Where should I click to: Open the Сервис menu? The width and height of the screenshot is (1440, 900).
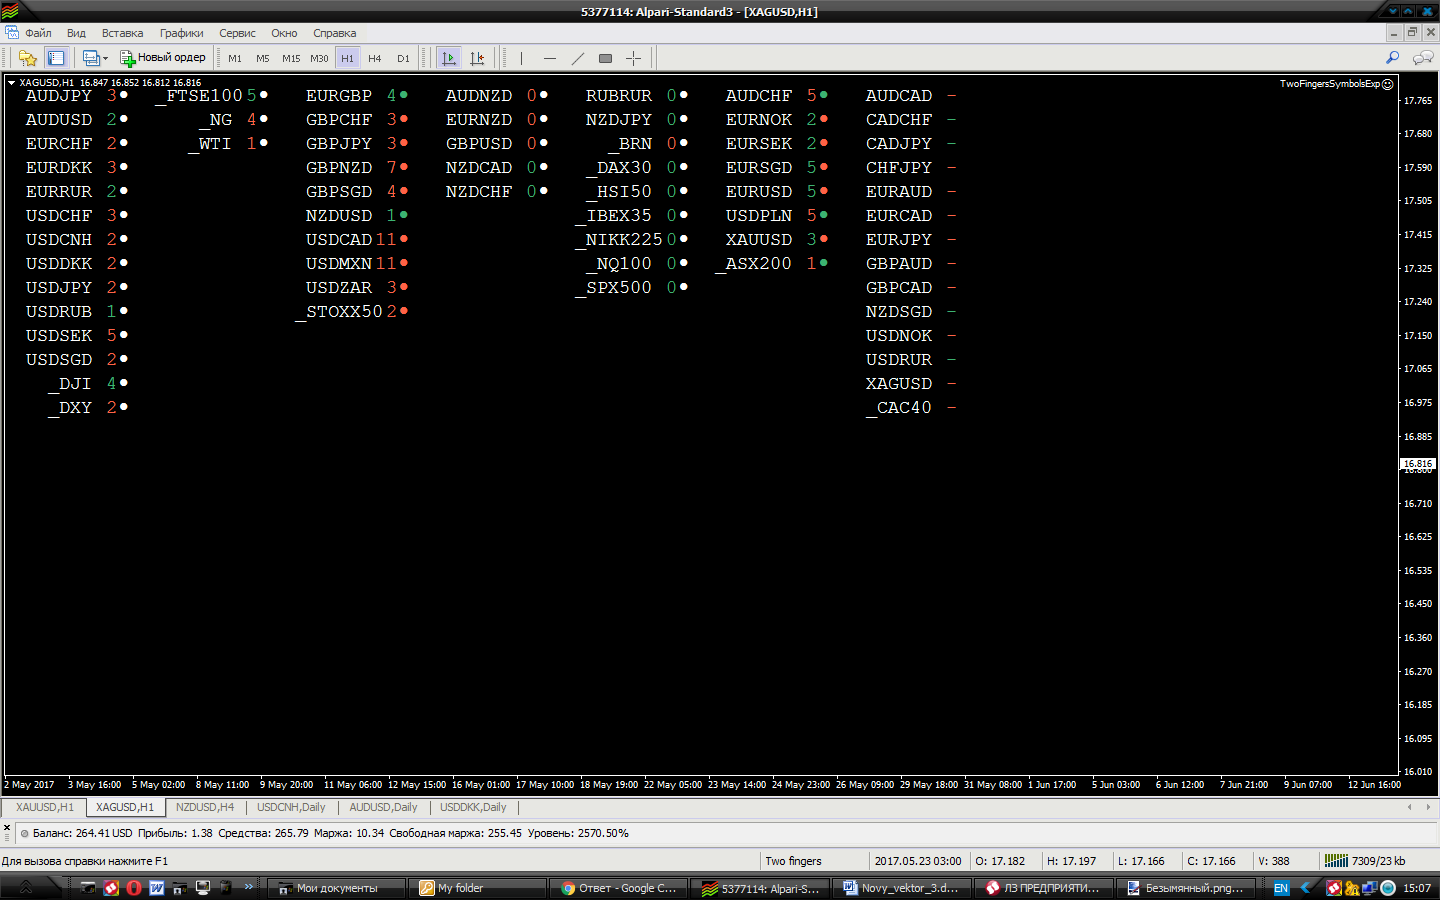[237, 33]
